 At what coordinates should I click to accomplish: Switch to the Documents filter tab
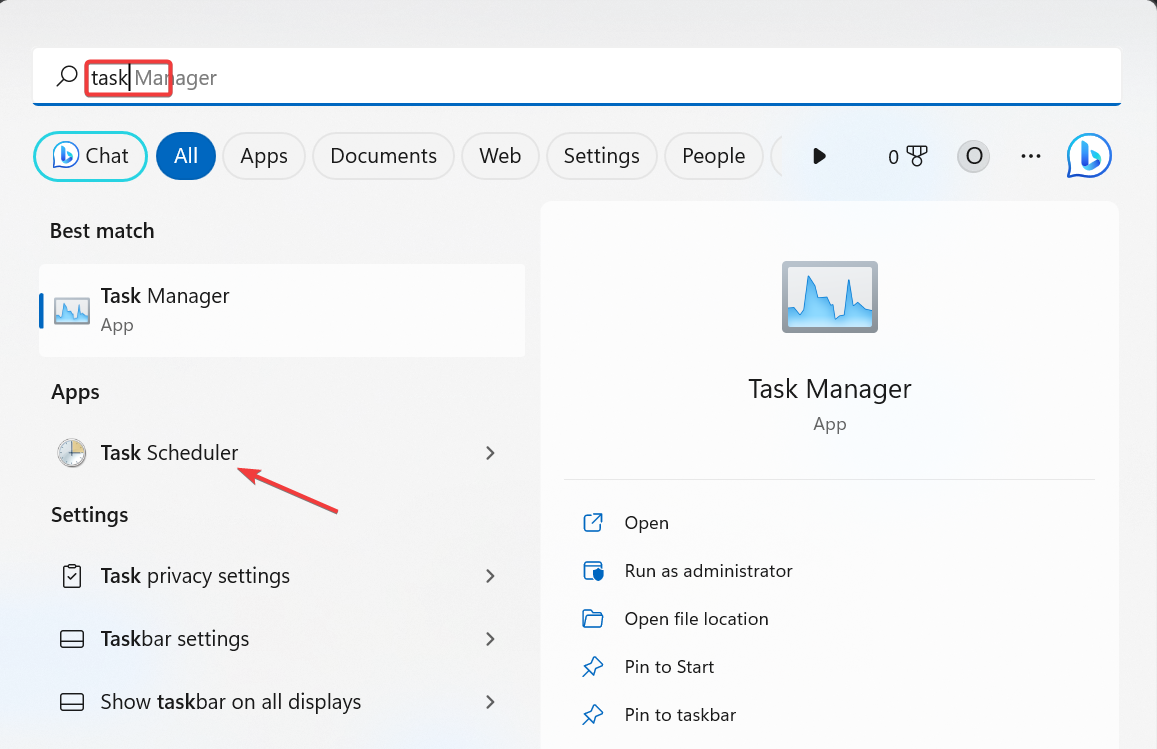point(383,156)
